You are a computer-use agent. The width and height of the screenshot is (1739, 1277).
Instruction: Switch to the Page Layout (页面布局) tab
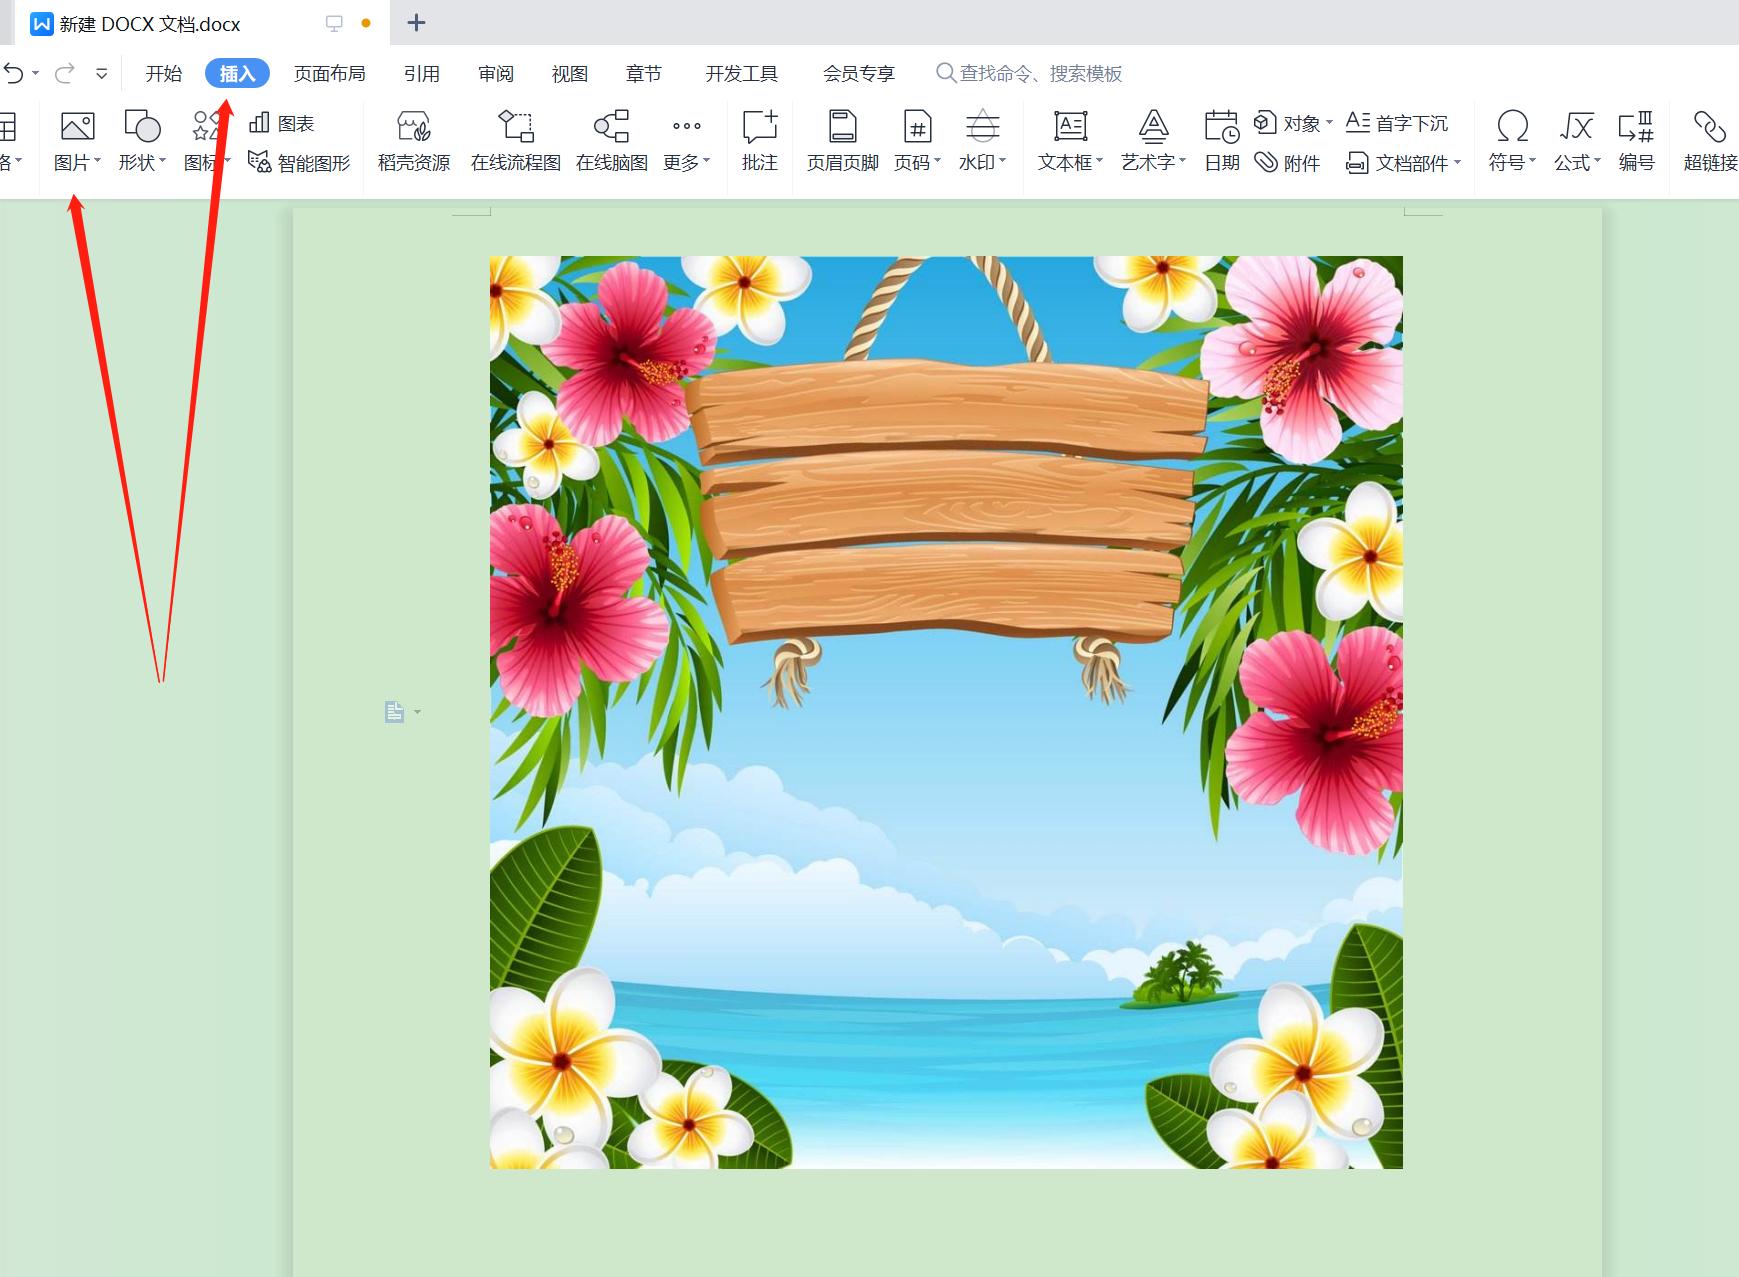[329, 73]
